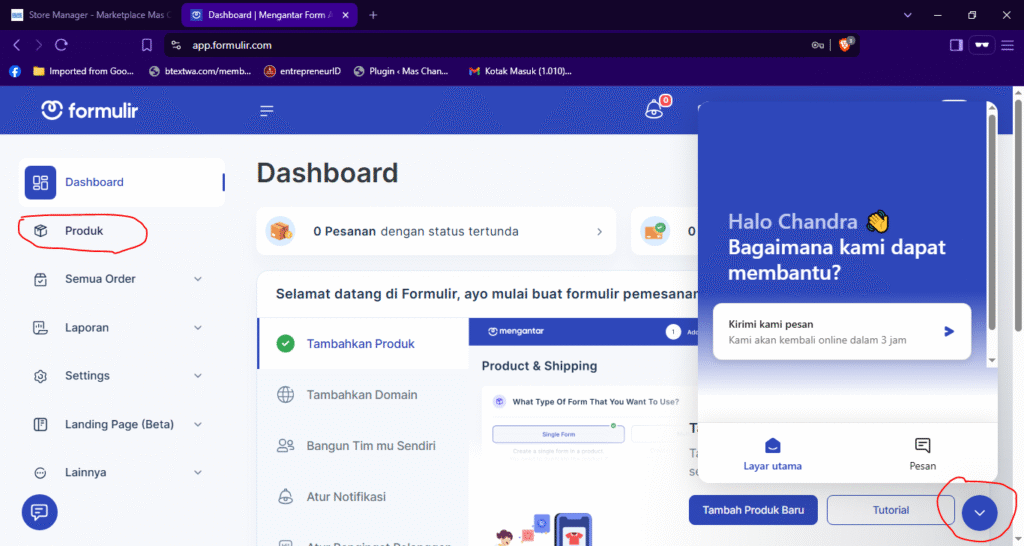
Task: Click the globe icon beside Tambahkan Domain
Action: [x=285, y=394]
